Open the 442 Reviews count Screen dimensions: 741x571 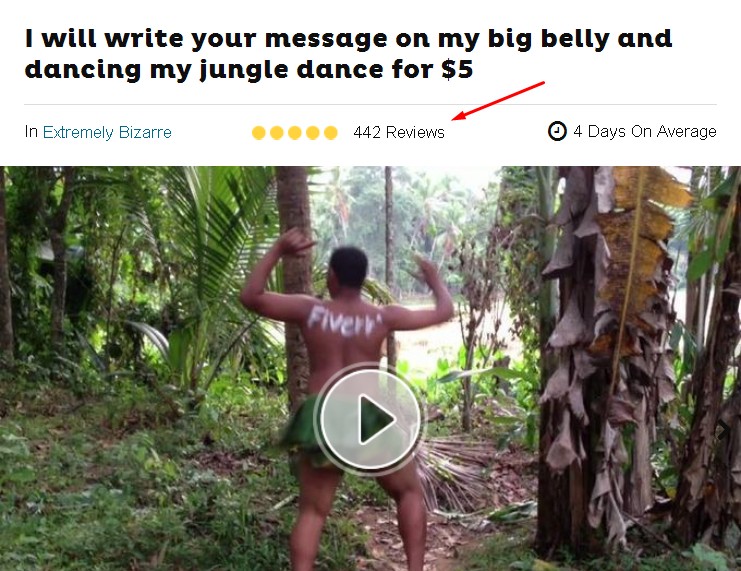click(x=399, y=132)
